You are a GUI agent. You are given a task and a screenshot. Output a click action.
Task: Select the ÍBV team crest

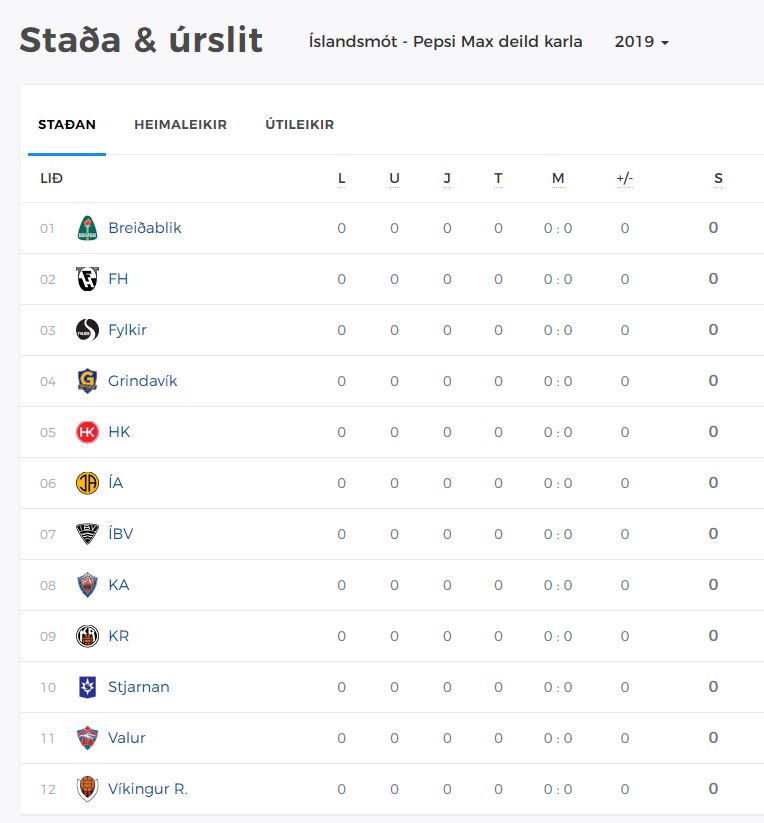click(x=87, y=534)
